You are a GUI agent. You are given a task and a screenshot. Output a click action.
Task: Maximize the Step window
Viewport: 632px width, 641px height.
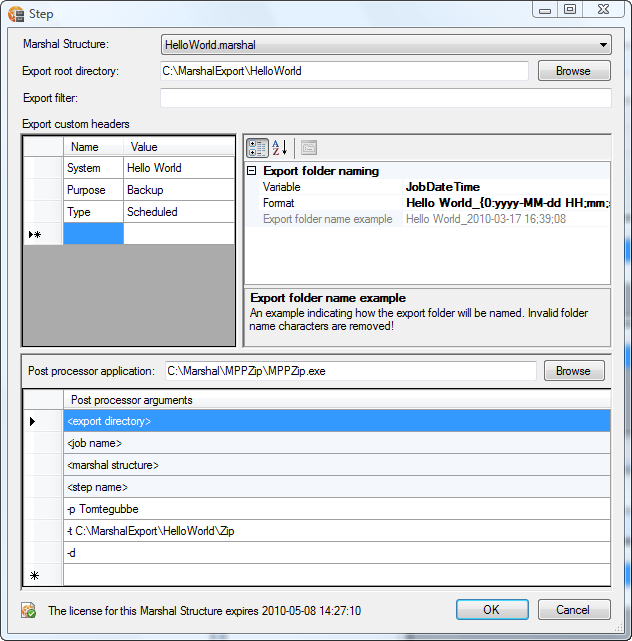point(570,10)
